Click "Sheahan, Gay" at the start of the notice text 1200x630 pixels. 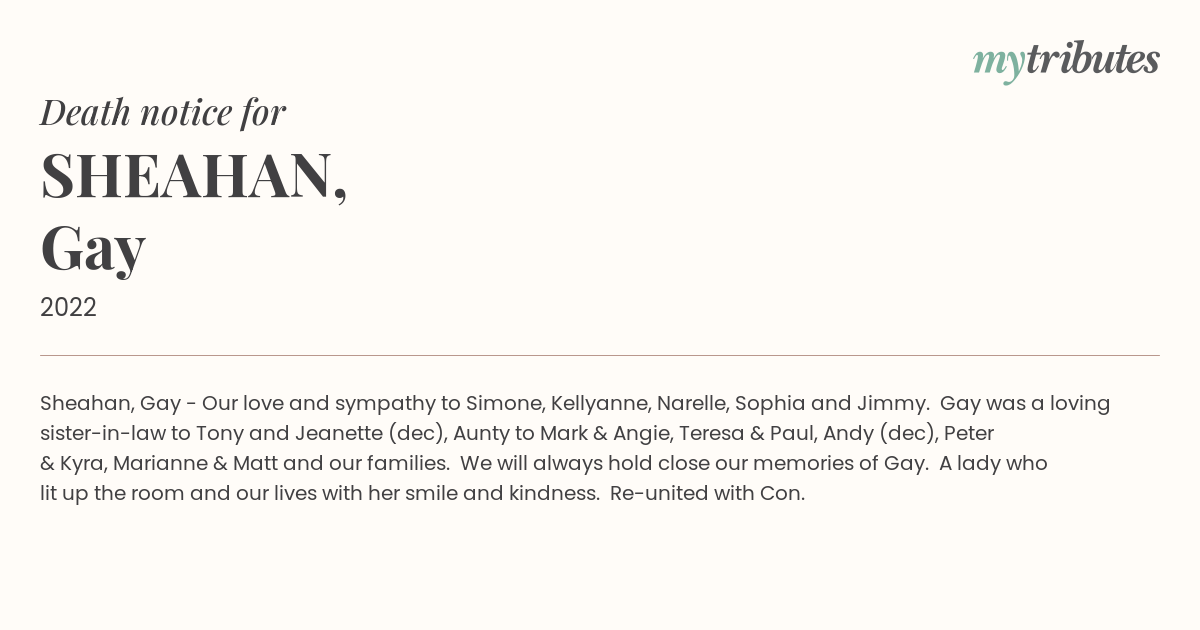tap(110, 404)
